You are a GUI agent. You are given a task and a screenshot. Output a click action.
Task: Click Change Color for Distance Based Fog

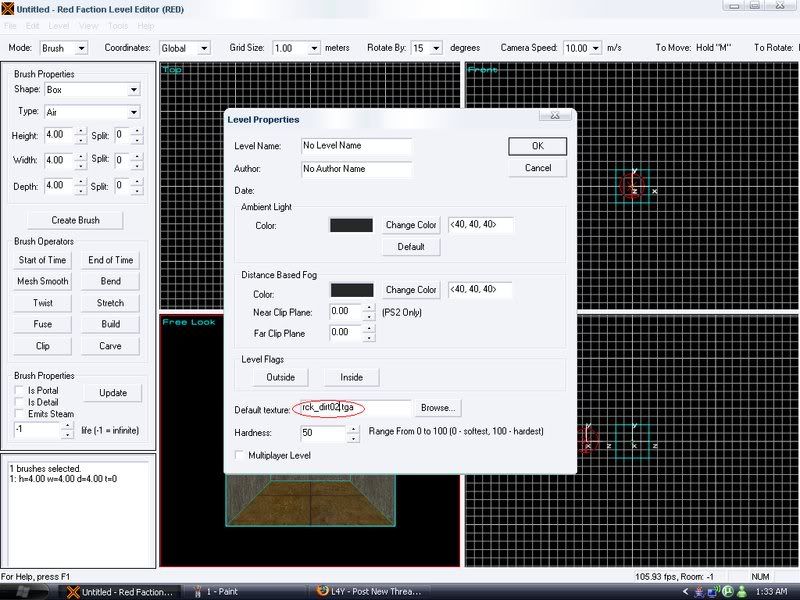click(411, 290)
